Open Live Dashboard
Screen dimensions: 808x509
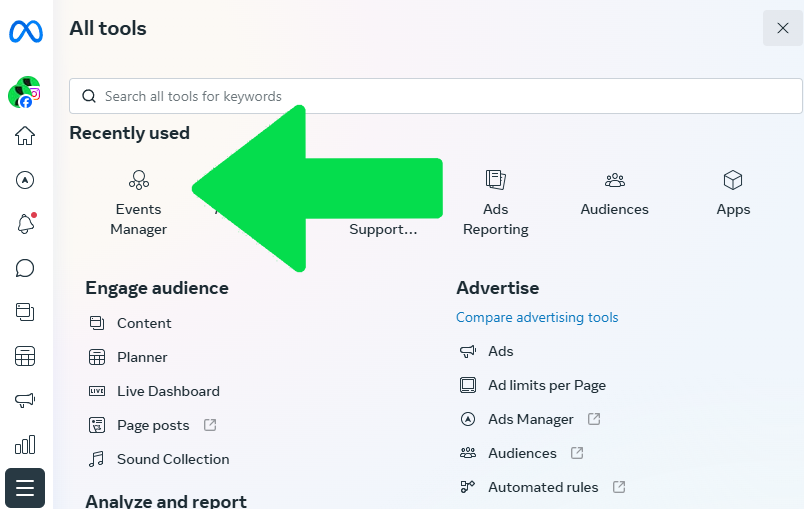[x=168, y=391]
